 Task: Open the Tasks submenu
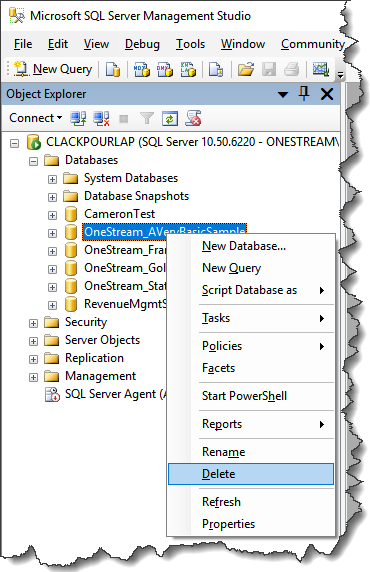click(251, 318)
